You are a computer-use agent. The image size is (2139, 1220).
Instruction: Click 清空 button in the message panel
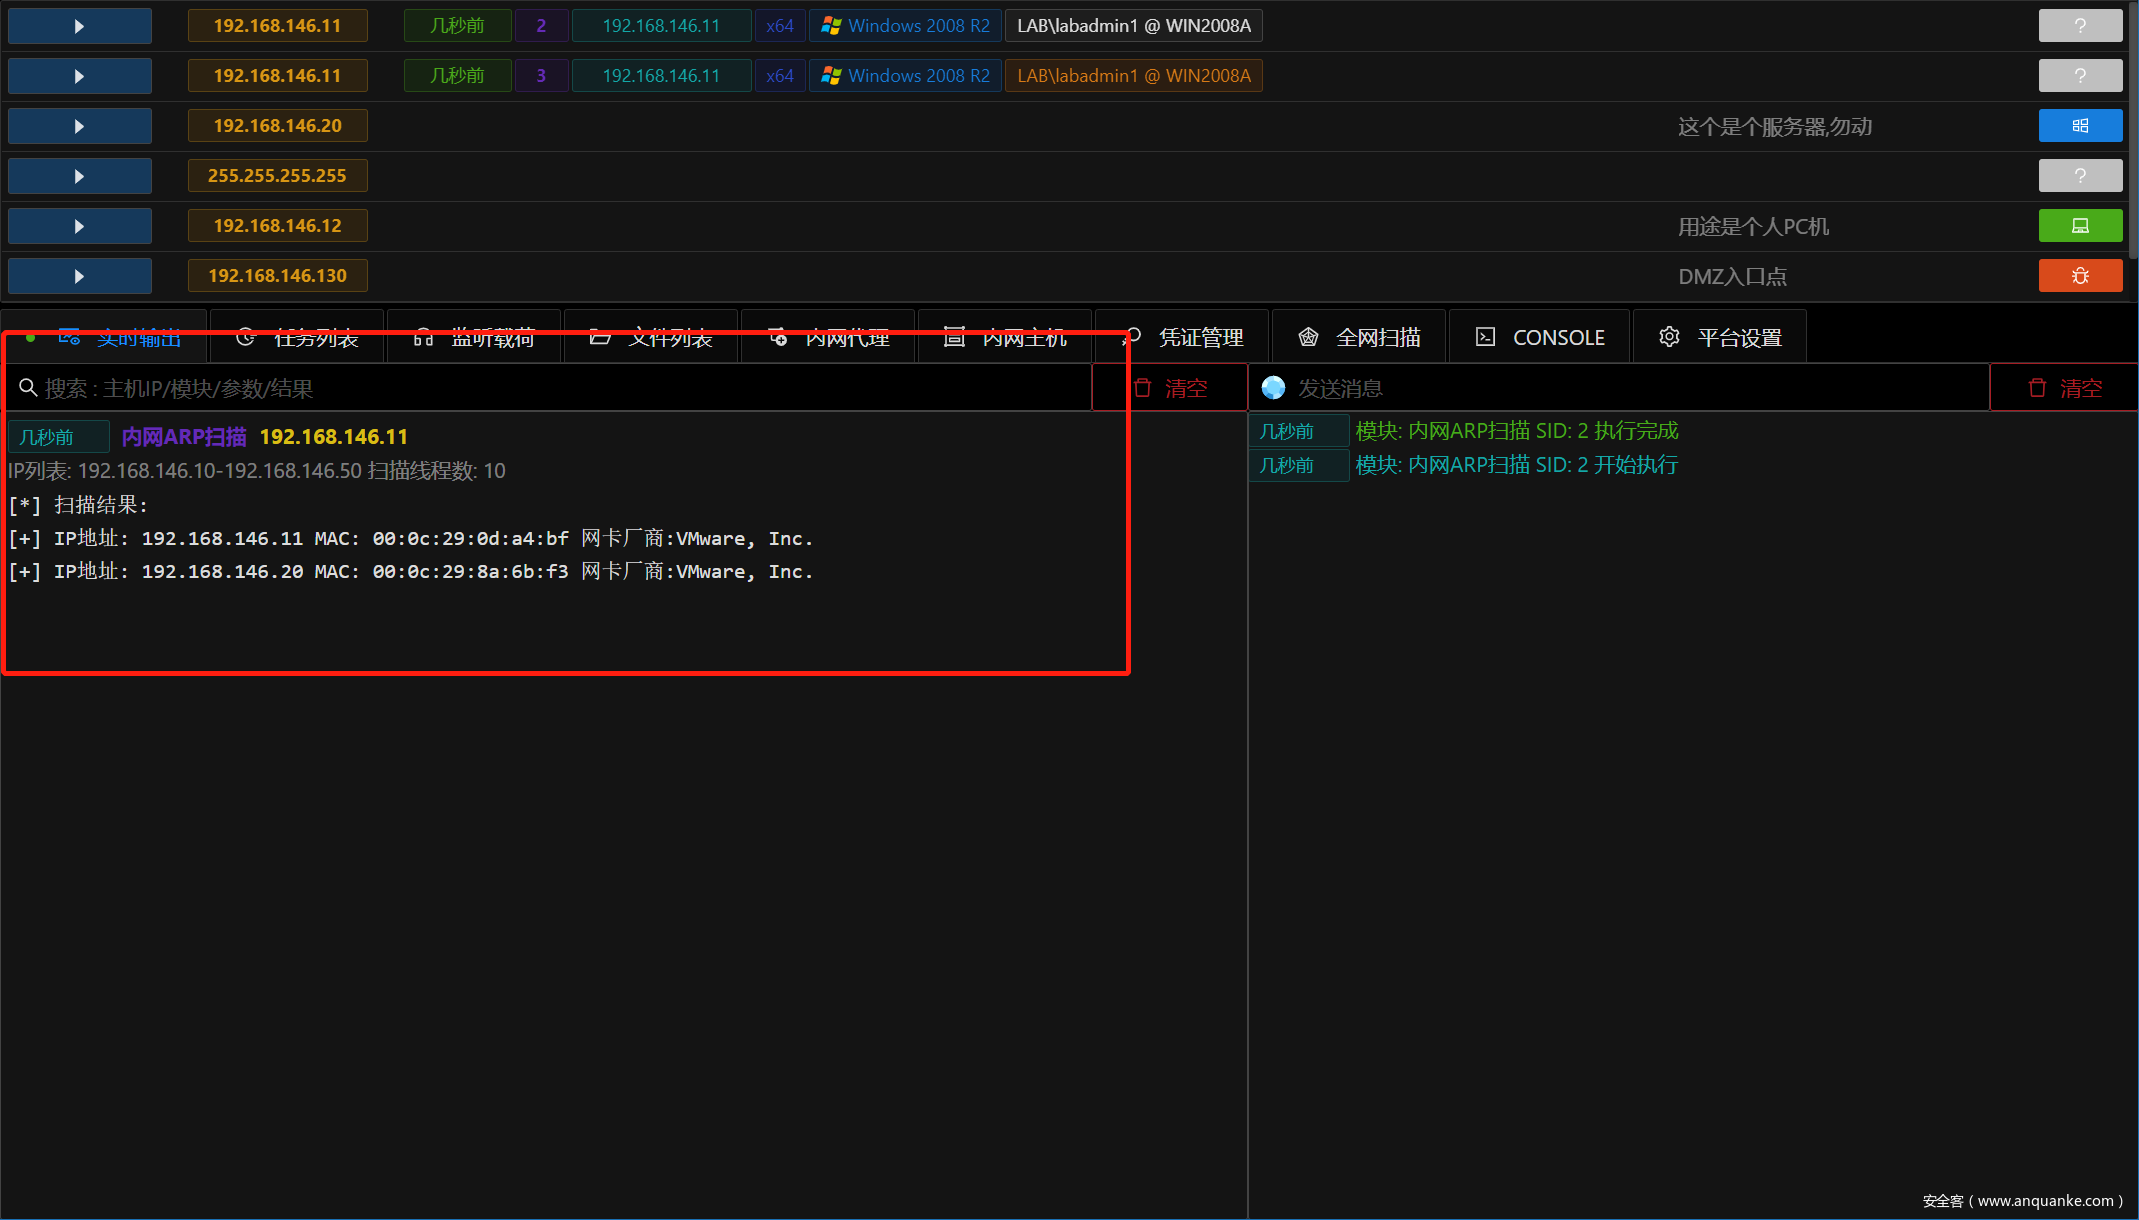[x=2064, y=388]
